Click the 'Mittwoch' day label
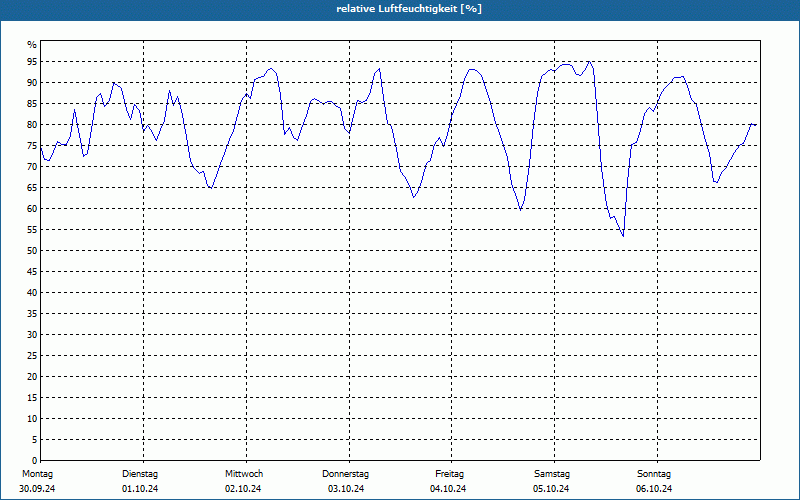The image size is (800, 500). pos(244,474)
